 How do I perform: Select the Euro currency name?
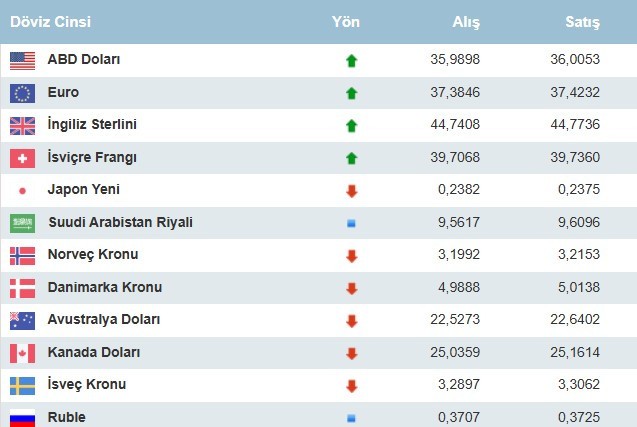[x=63, y=92]
